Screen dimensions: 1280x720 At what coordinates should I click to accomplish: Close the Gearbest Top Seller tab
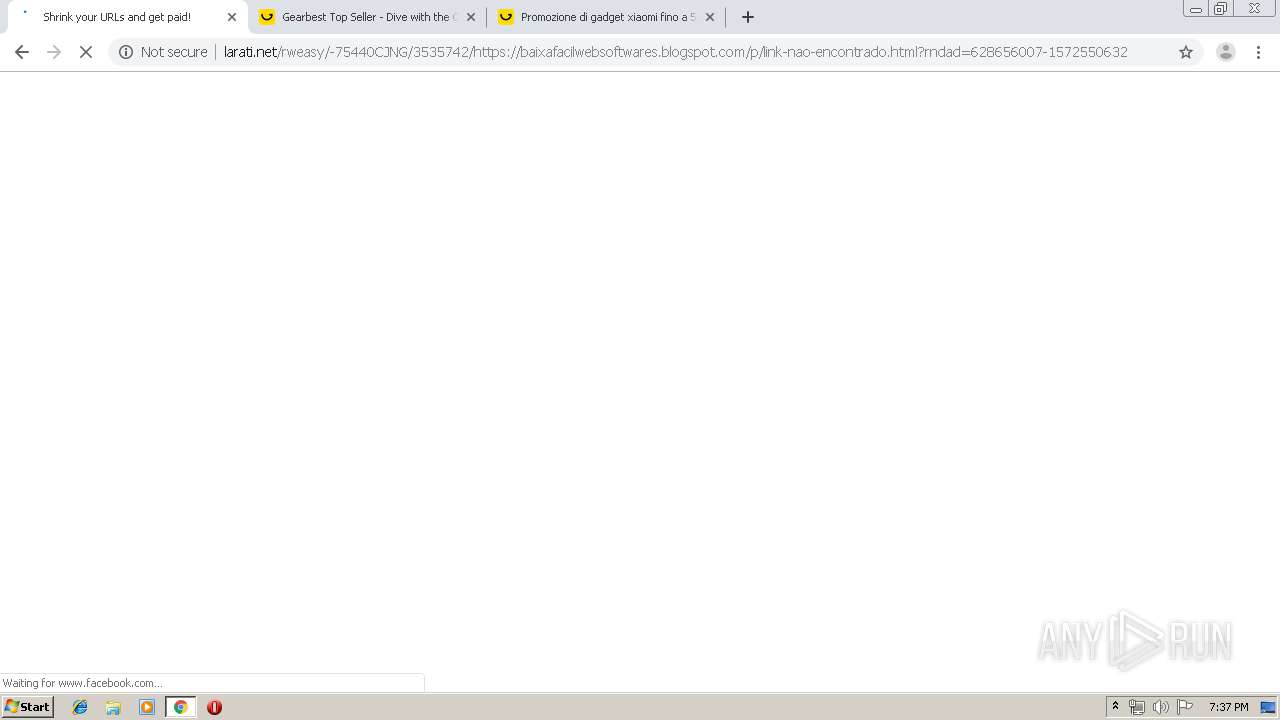pyautogui.click(x=471, y=17)
